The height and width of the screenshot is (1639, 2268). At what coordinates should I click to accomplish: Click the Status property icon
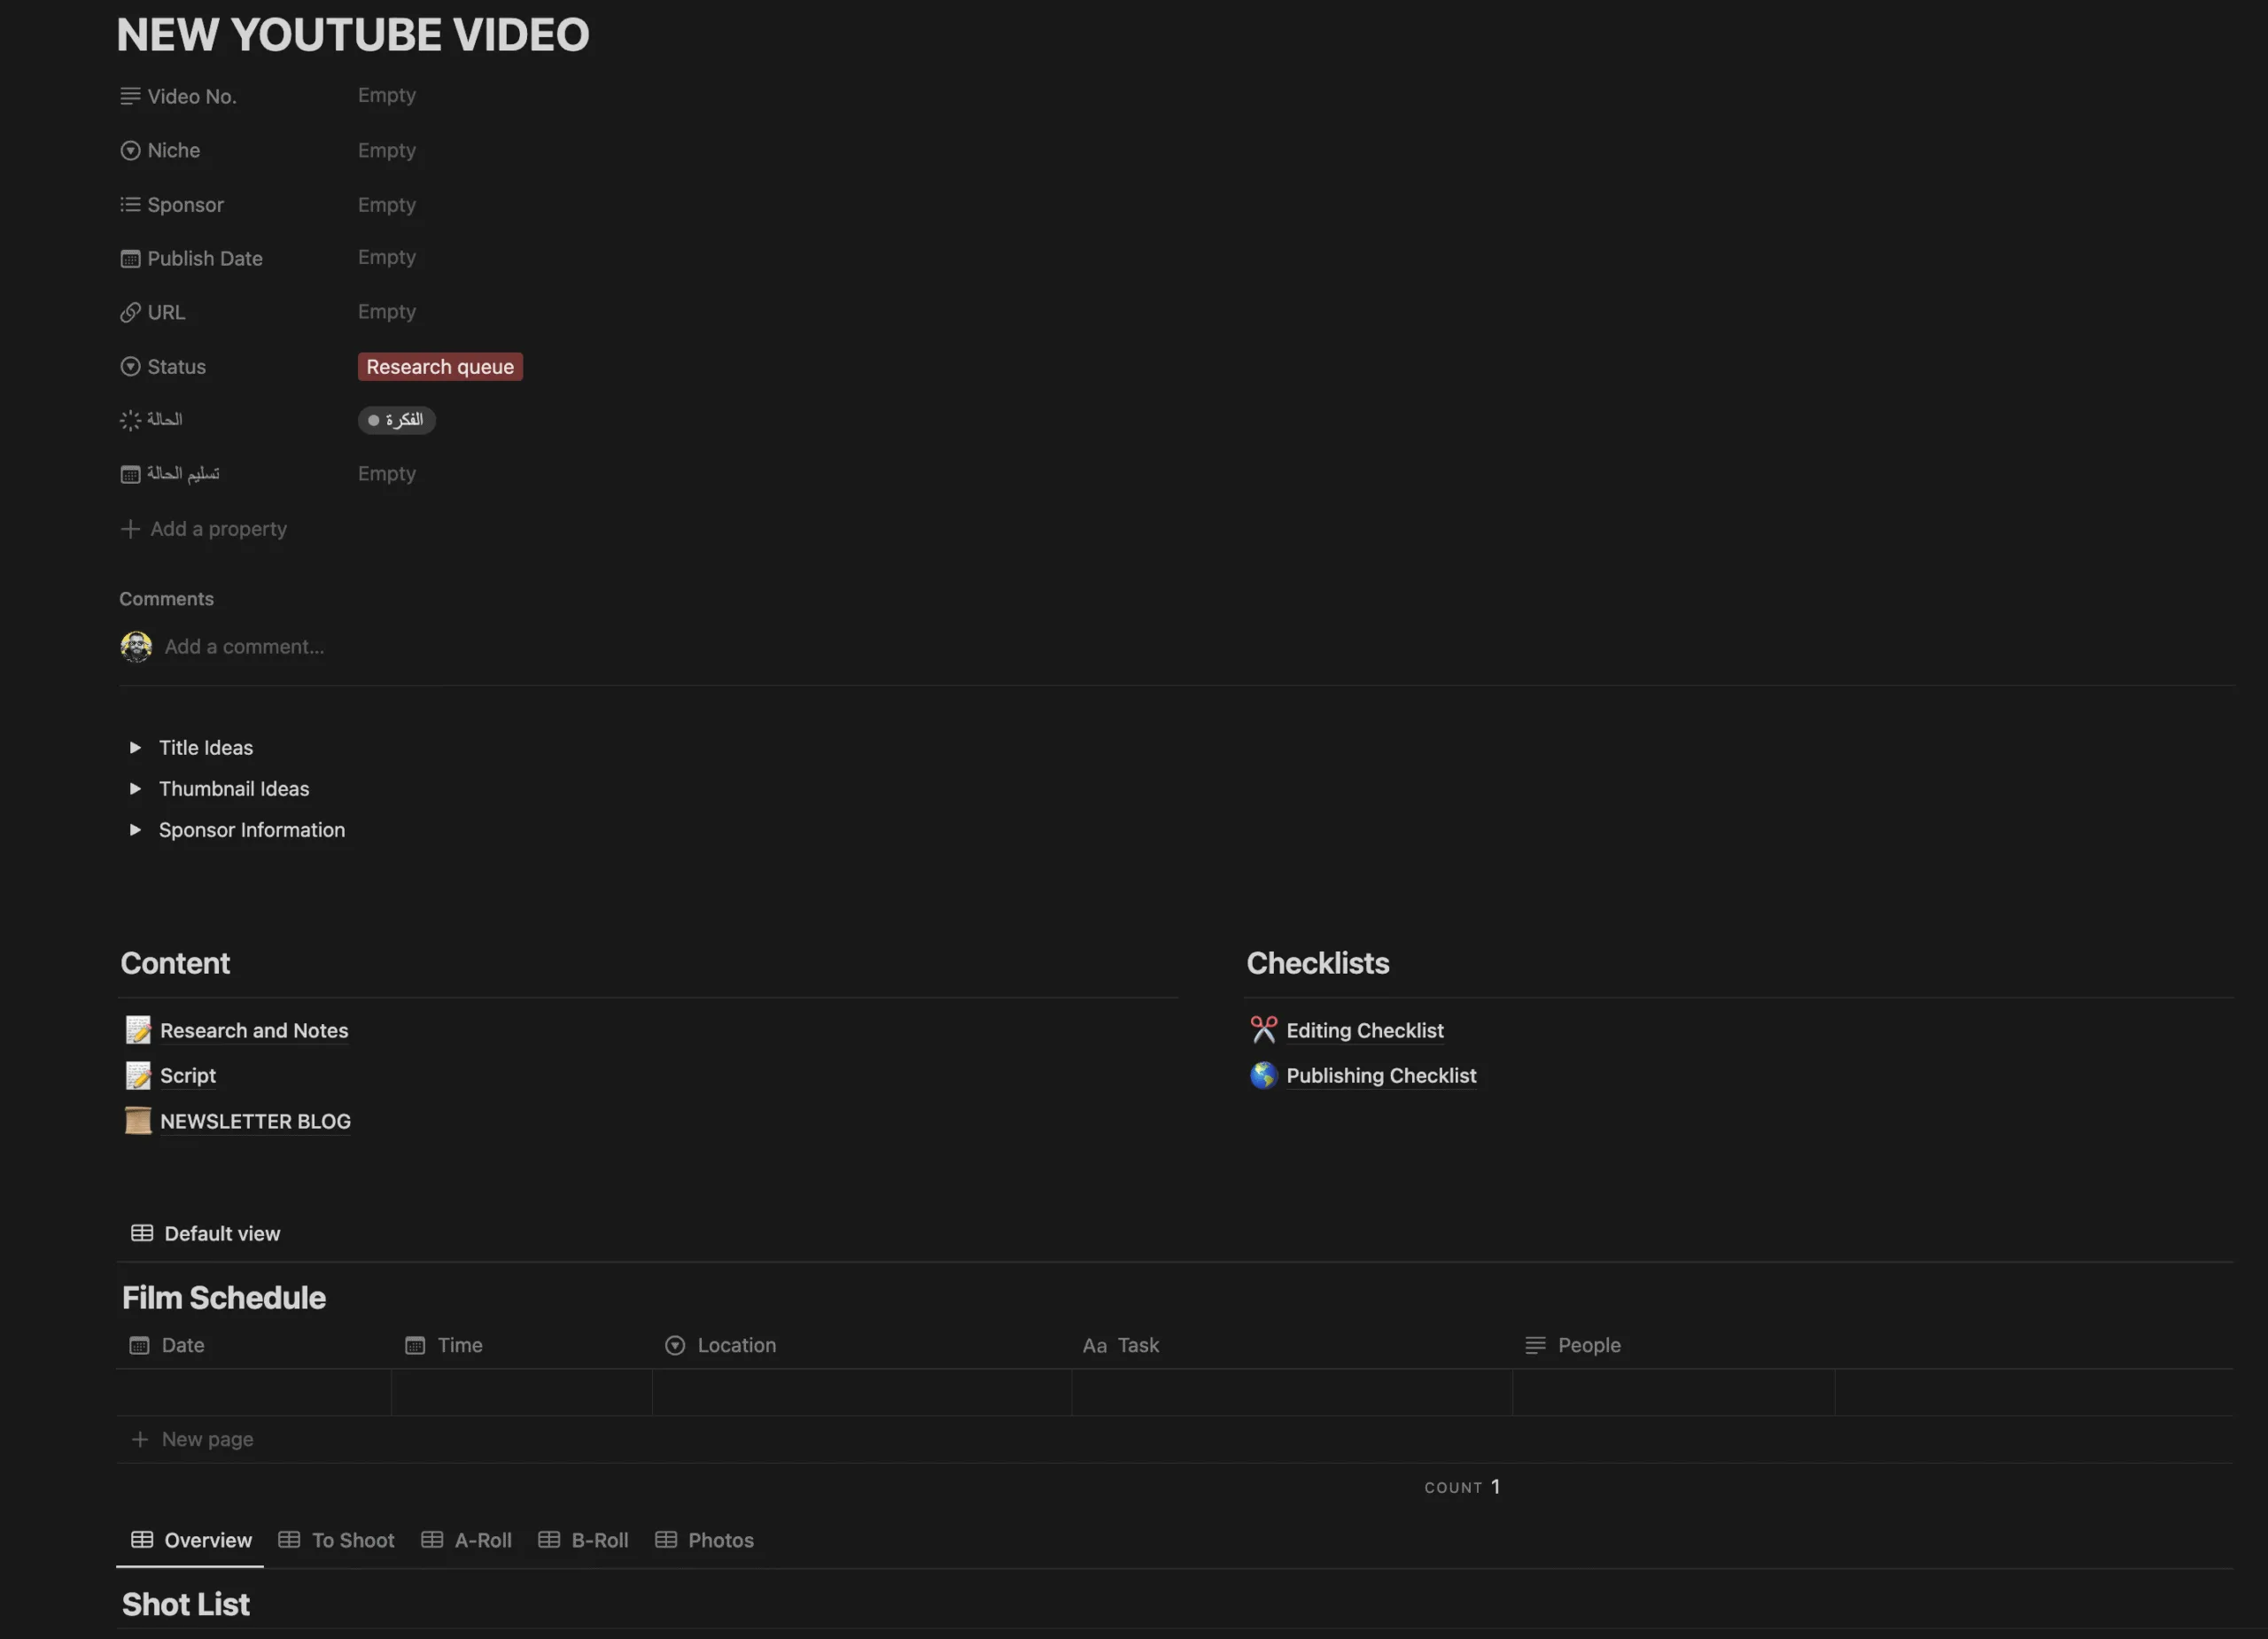[x=131, y=366]
